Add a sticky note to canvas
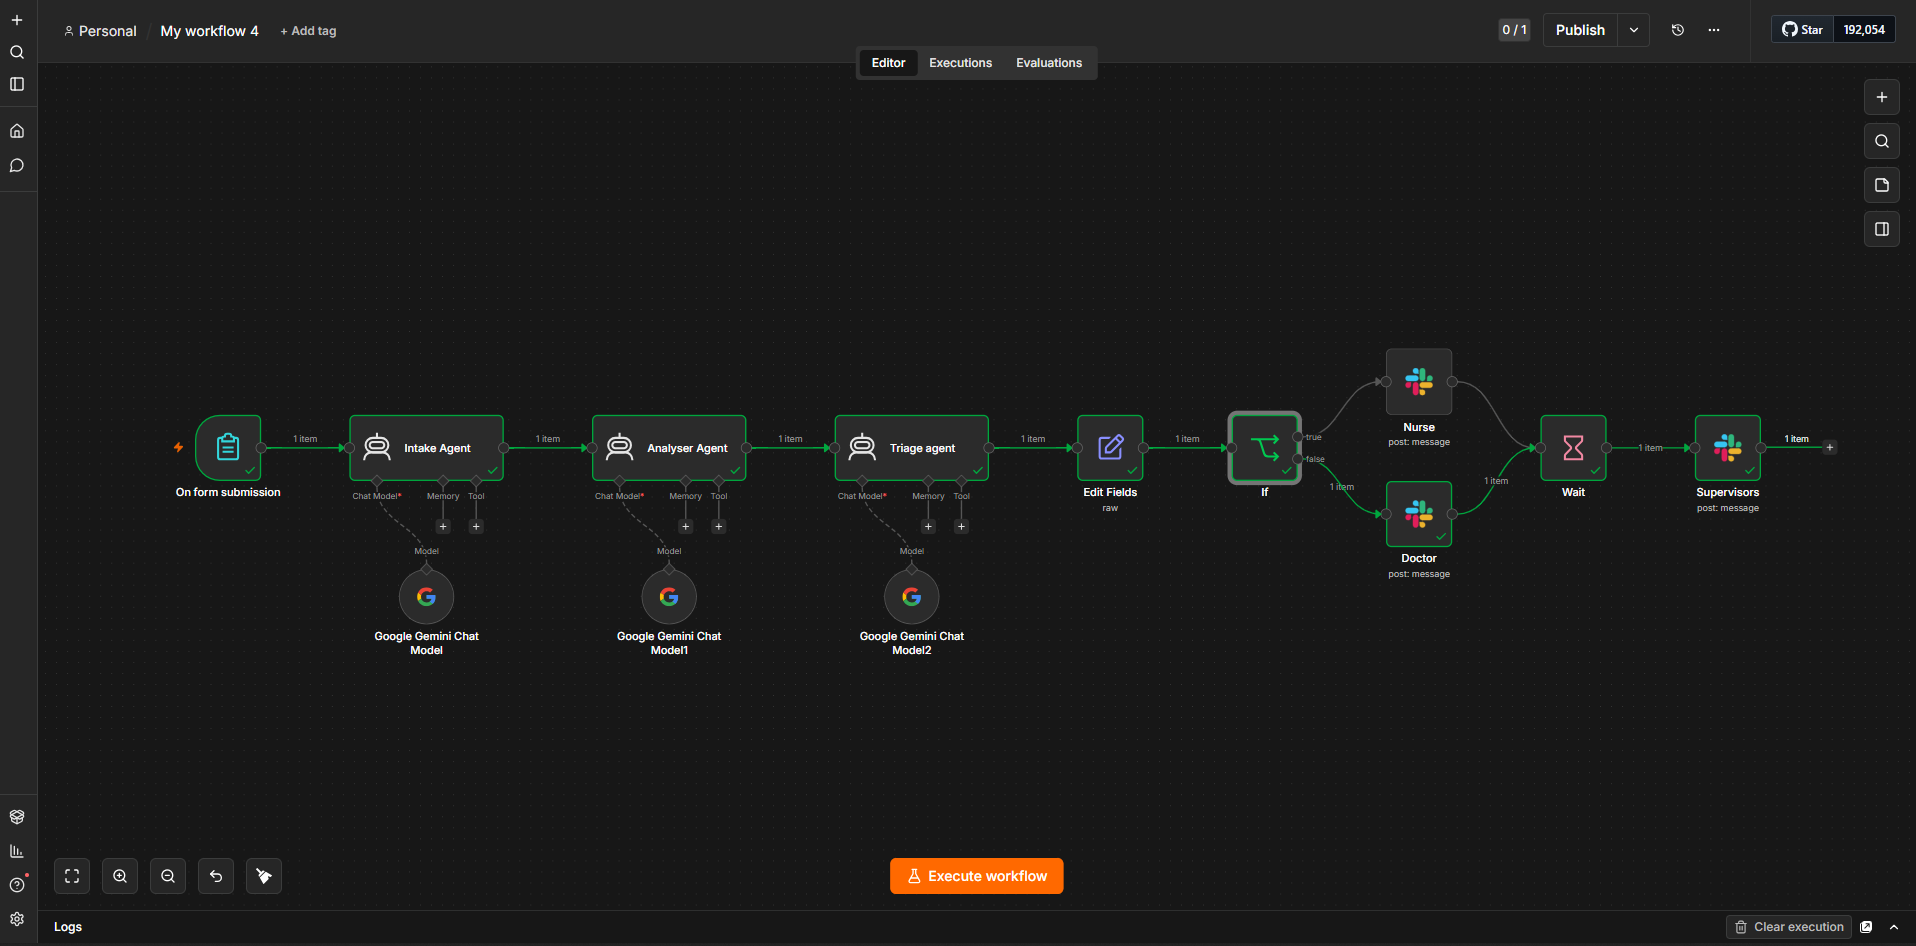The image size is (1916, 946). (1882, 185)
